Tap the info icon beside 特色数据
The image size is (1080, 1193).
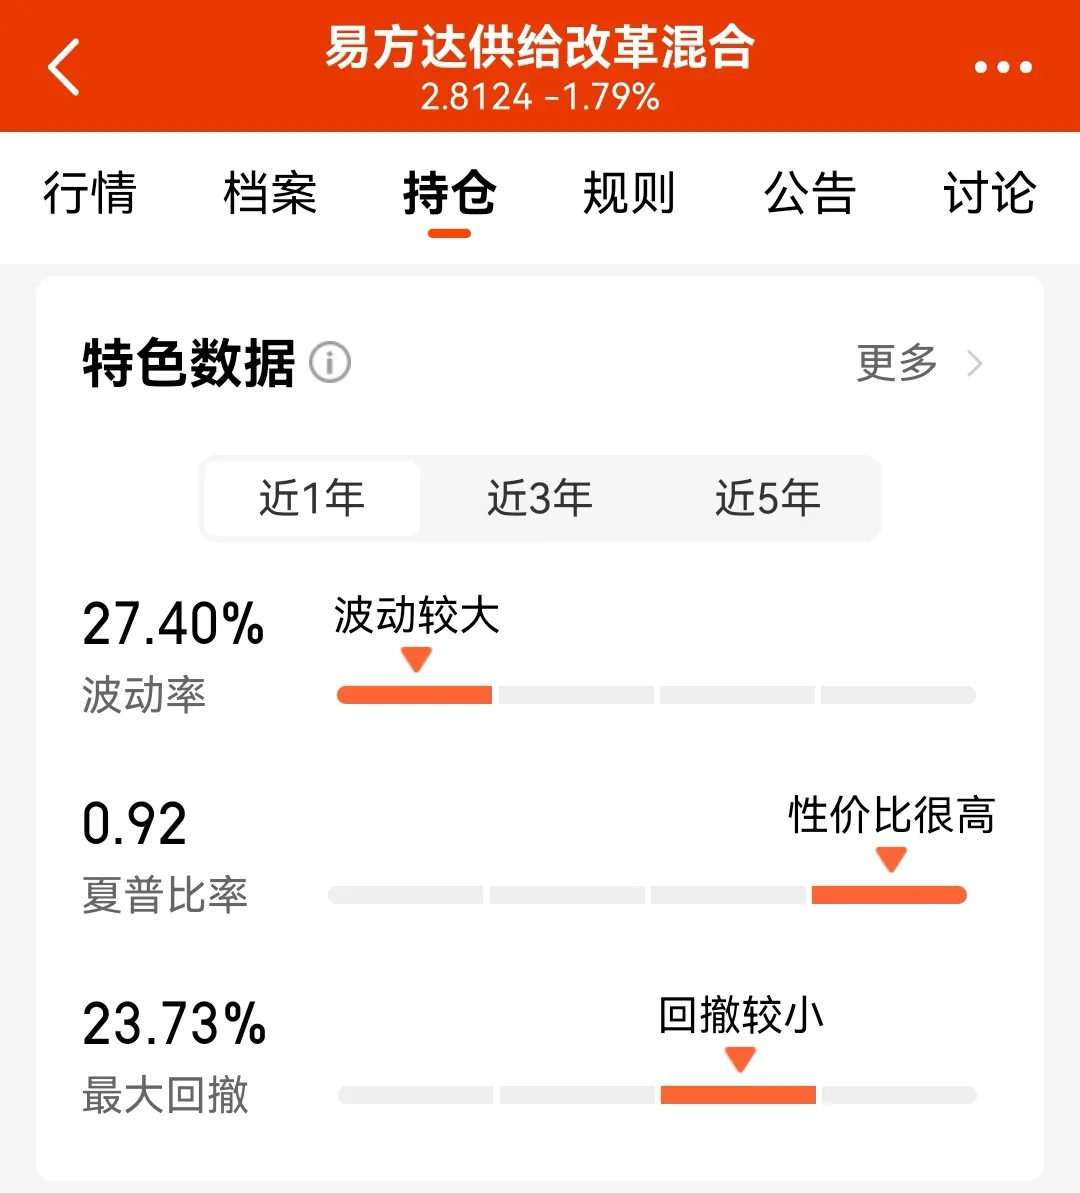coord(330,362)
